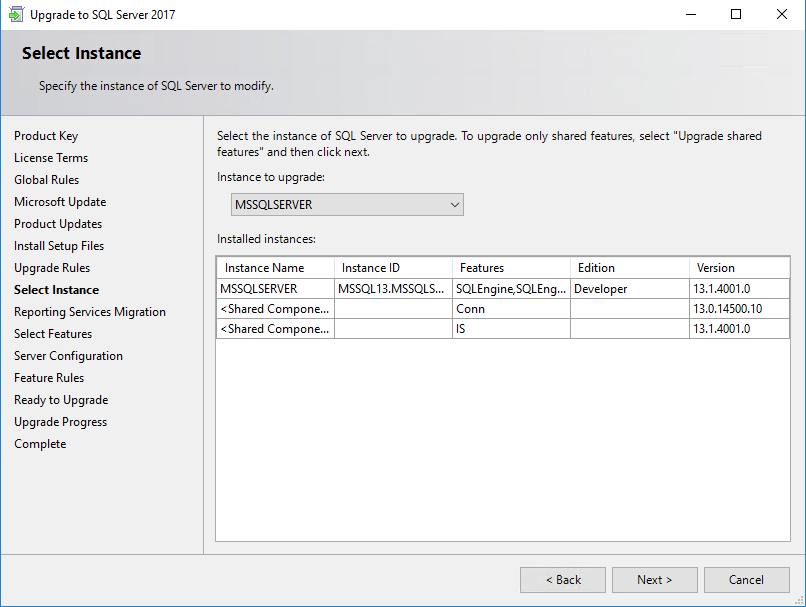Select the Product Key step
The image size is (806, 607).
click(46, 136)
